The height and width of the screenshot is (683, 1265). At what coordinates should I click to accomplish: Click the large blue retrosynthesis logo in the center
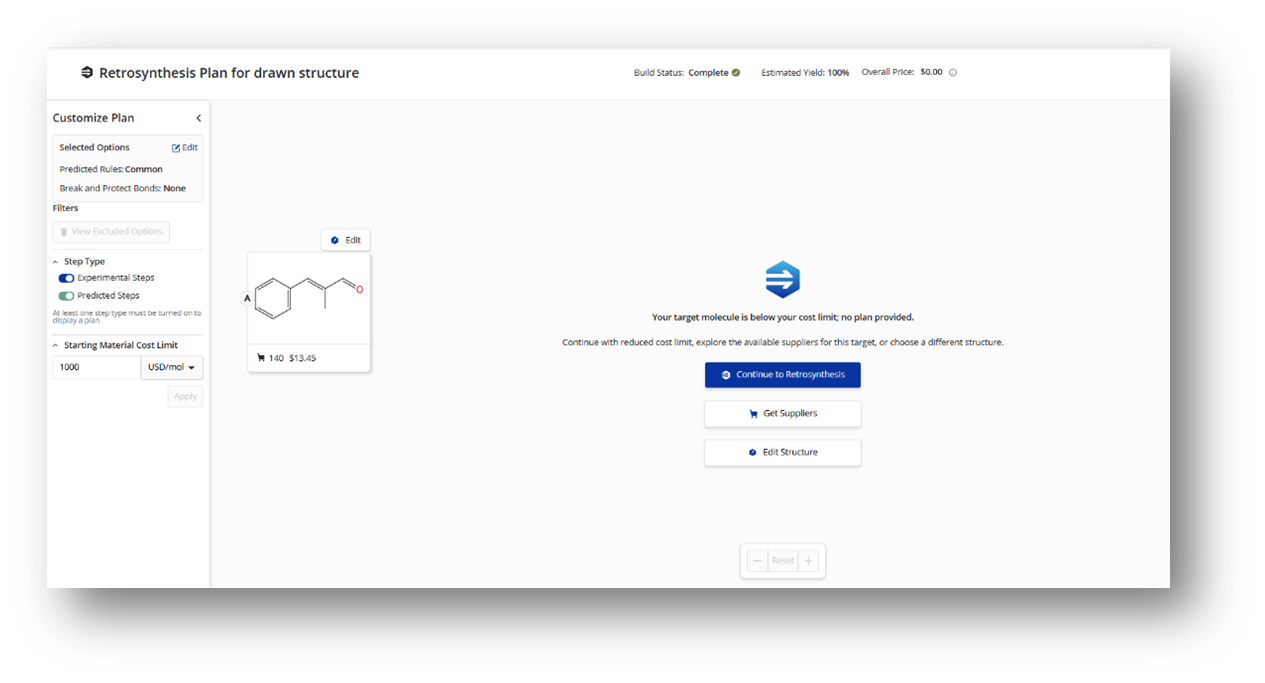(783, 280)
